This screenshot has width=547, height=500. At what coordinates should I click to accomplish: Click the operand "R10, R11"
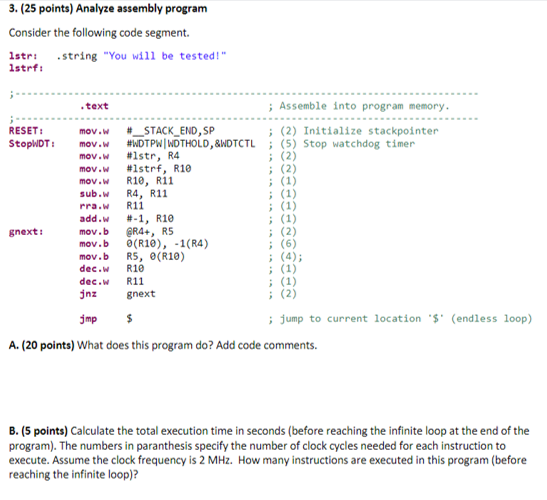(x=150, y=181)
